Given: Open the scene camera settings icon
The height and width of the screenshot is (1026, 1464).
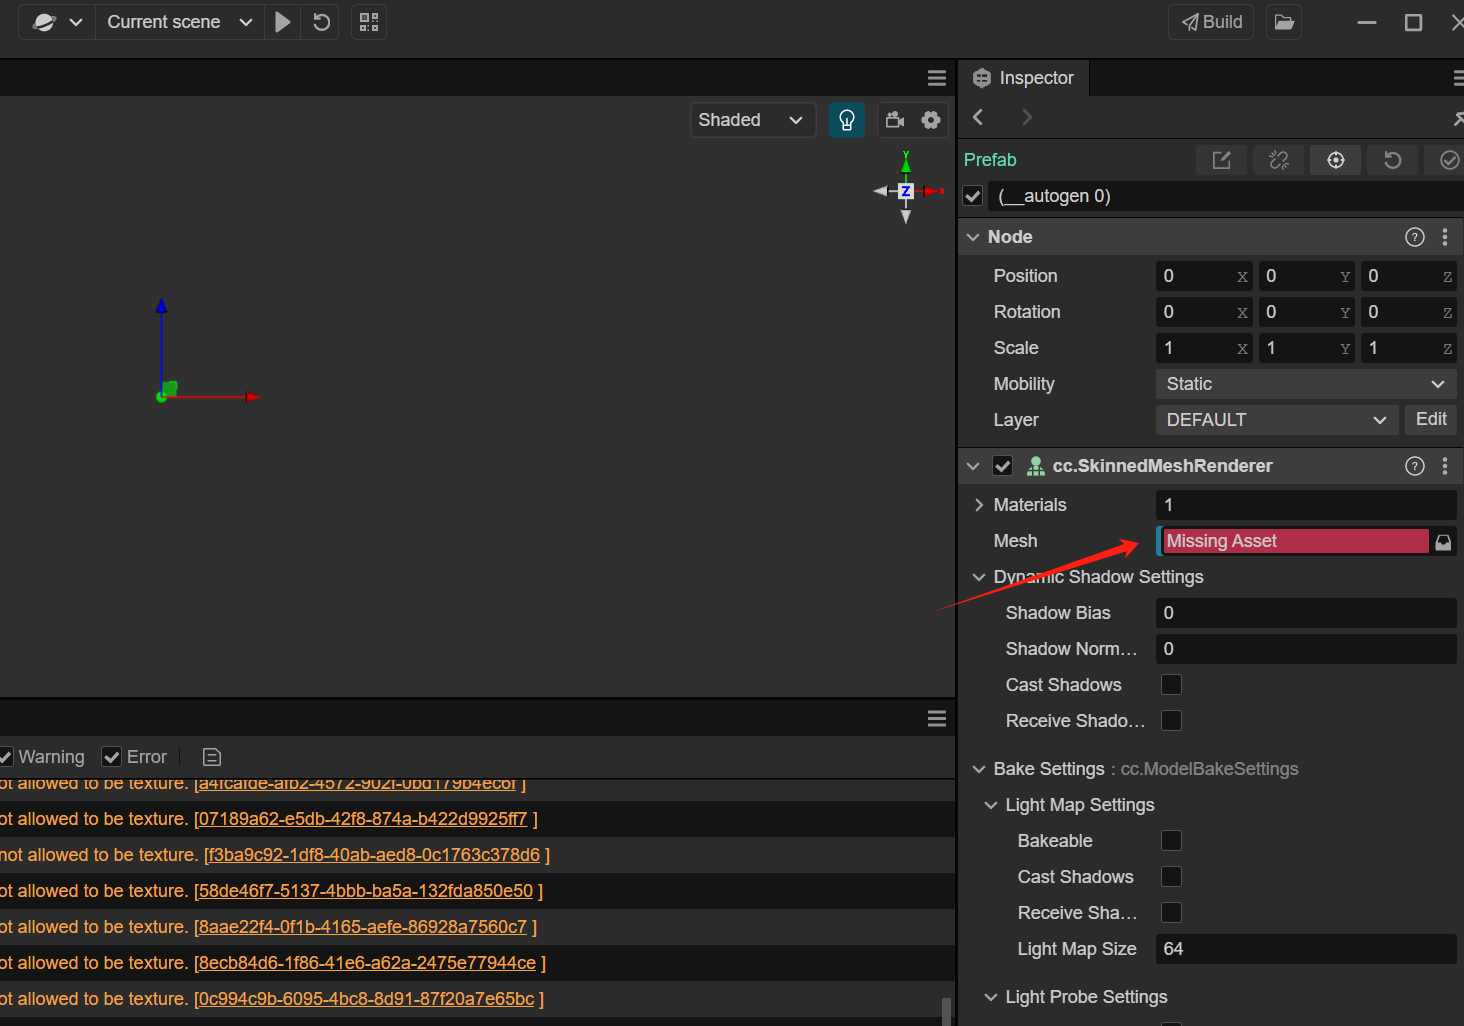Looking at the screenshot, I should (x=895, y=120).
